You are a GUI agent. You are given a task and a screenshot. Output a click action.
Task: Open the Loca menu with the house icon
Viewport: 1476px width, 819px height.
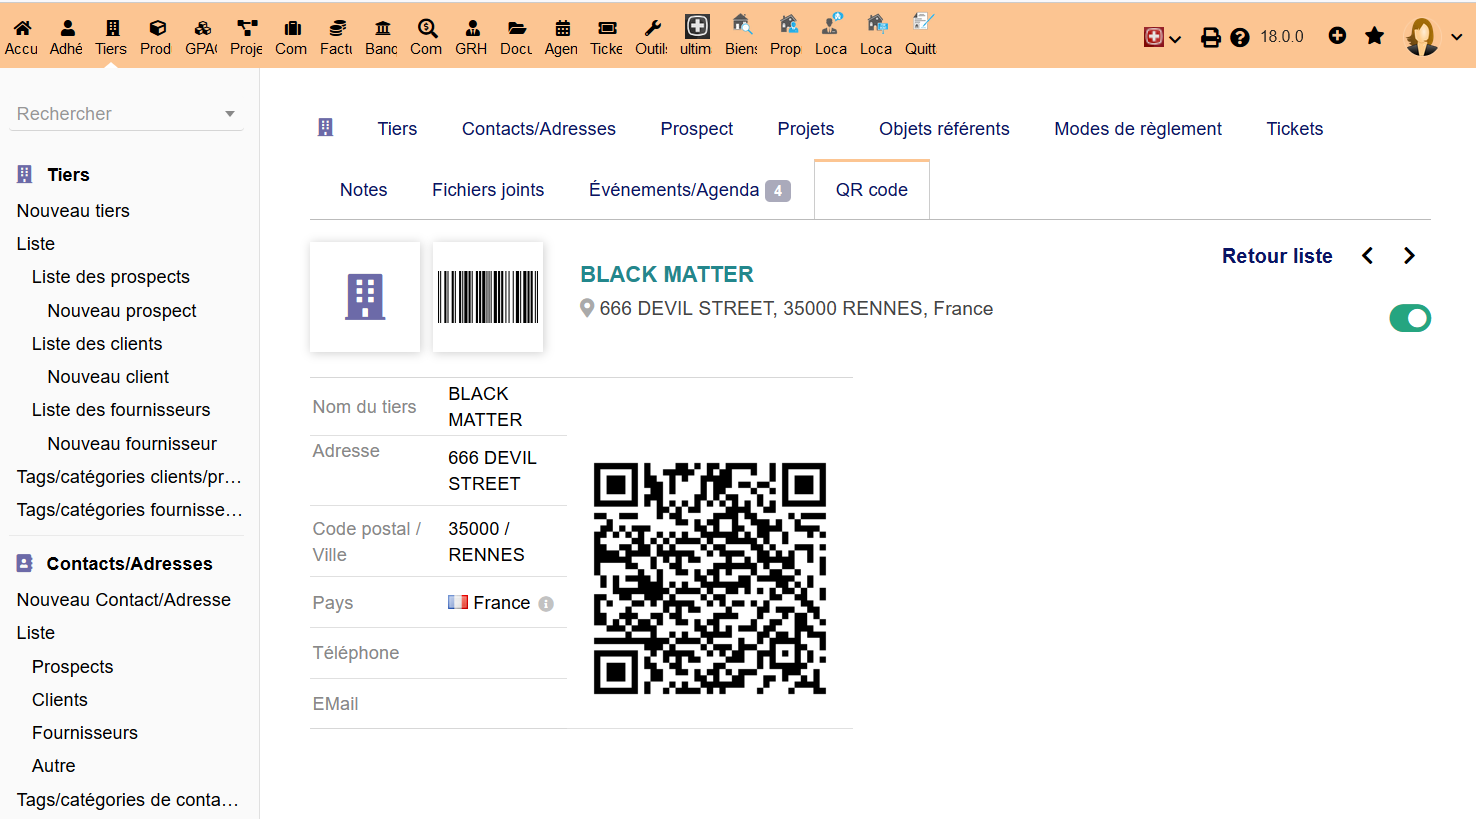tap(876, 37)
